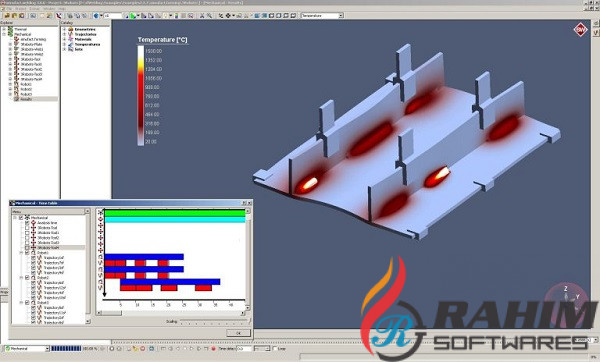This screenshot has width=600, height=362.
Task: Expand the Sets node in Catalog
Action: coord(64,49)
